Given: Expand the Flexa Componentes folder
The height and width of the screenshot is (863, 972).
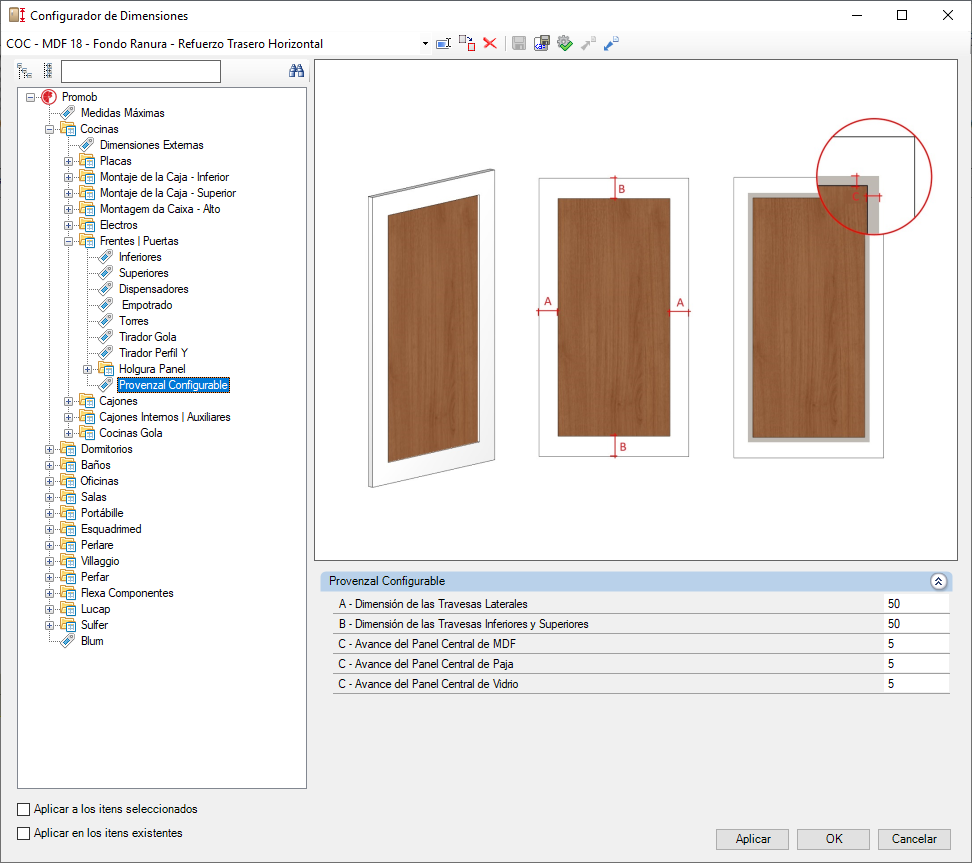Looking at the screenshot, I should click(x=50, y=593).
